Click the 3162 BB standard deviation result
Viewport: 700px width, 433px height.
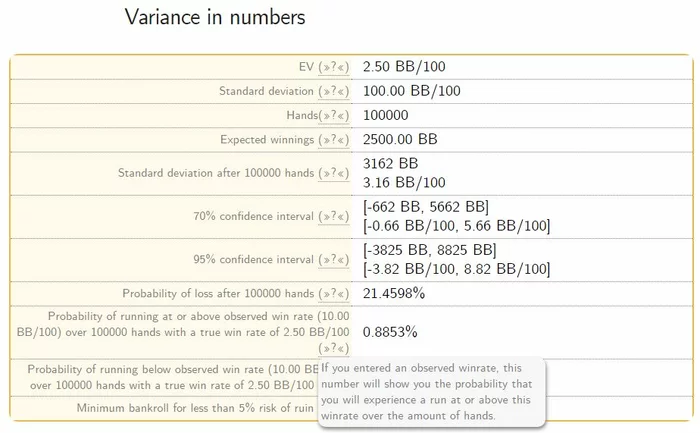(390, 163)
